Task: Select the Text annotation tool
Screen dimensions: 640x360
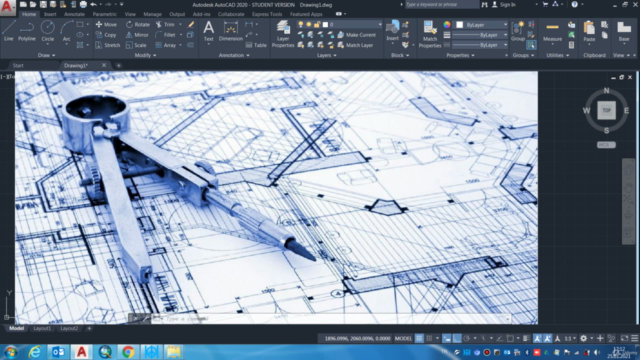Action: pos(209,31)
